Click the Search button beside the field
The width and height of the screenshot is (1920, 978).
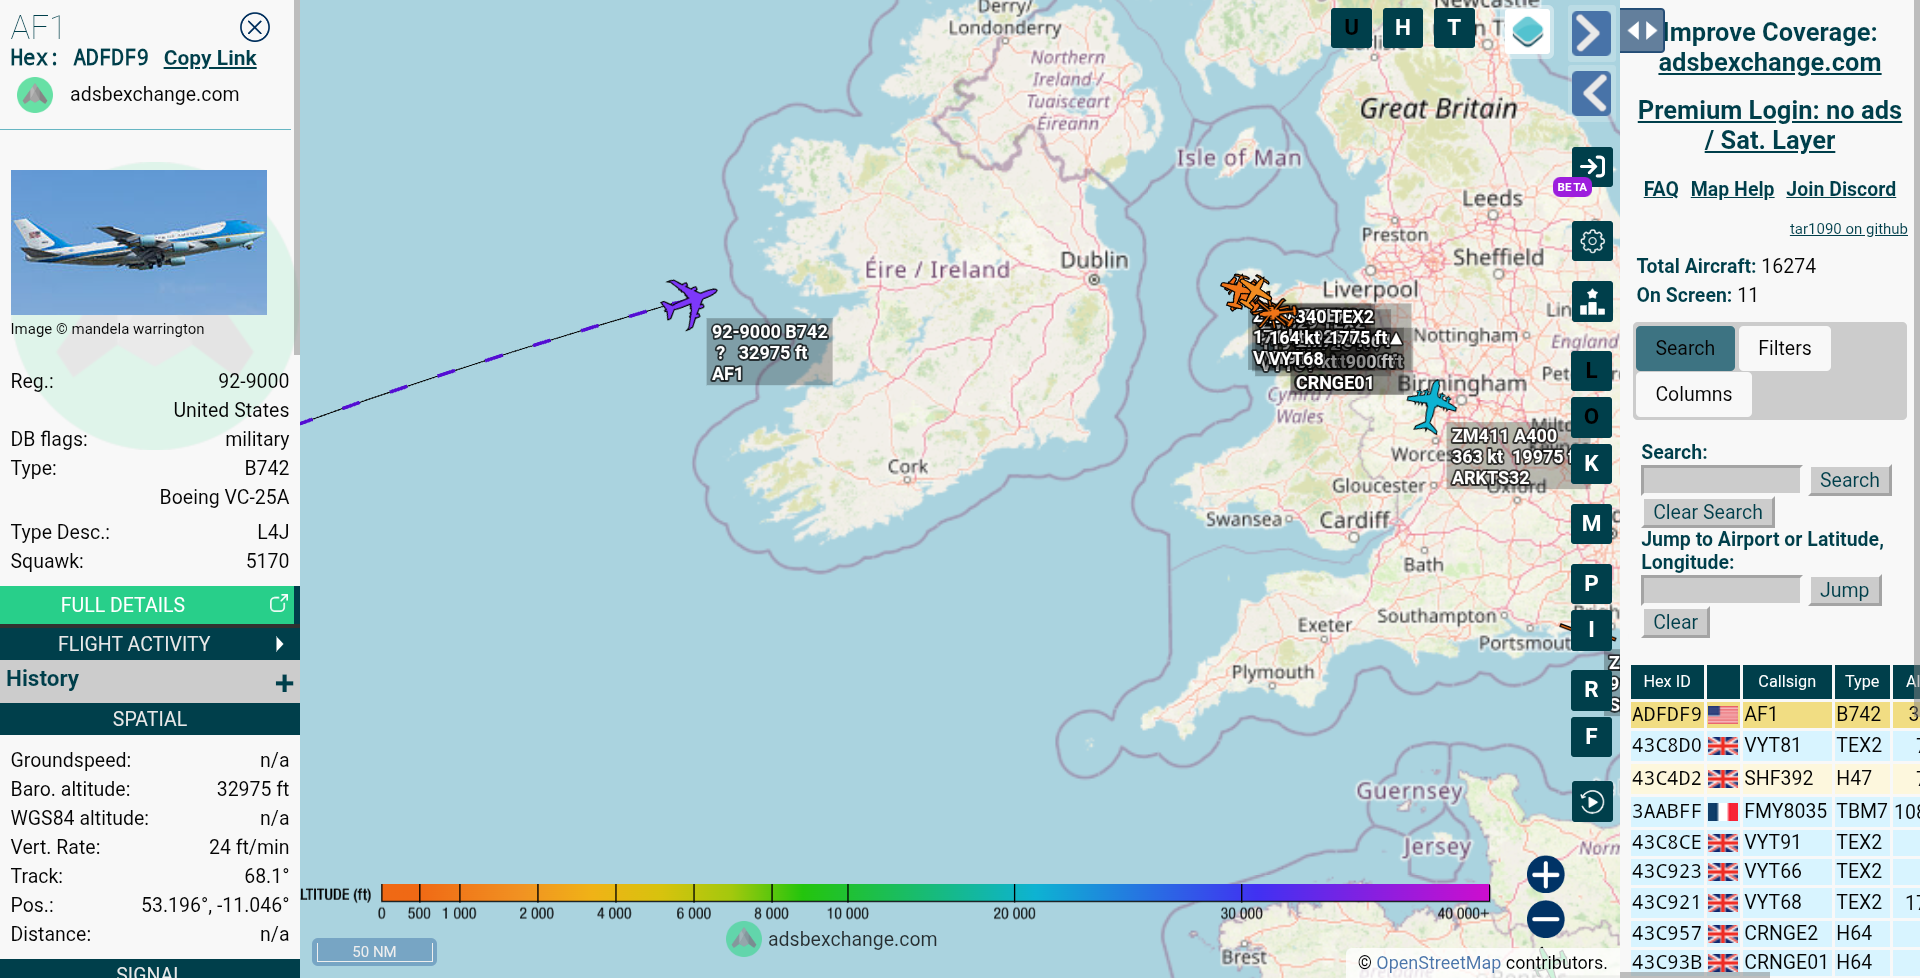coord(1849,480)
